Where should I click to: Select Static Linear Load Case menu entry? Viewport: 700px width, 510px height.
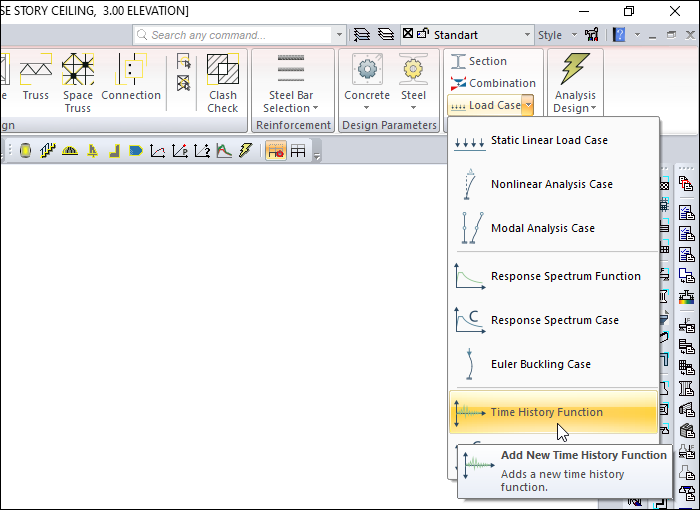point(549,140)
